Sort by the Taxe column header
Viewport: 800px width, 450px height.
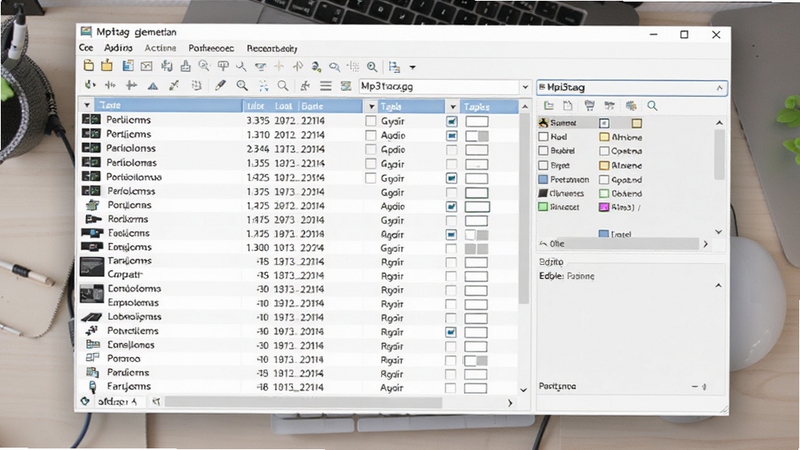tap(168, 105)
